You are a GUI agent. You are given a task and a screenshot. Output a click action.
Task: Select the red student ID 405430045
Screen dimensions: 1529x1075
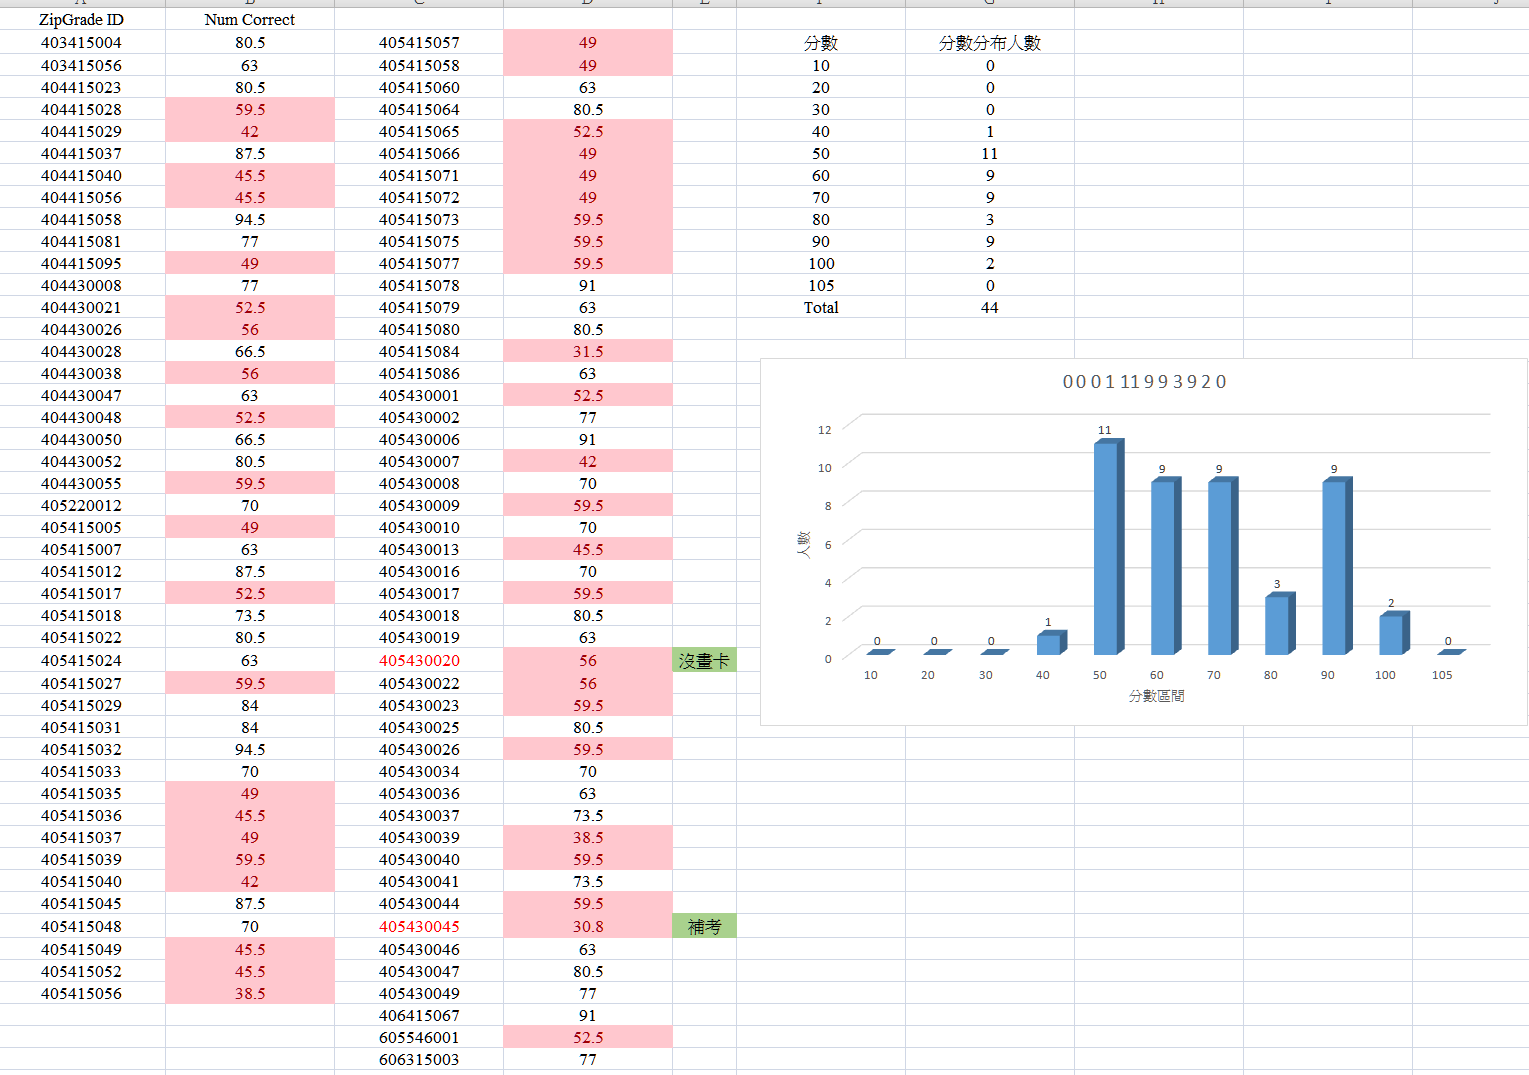tap(419, 927)
